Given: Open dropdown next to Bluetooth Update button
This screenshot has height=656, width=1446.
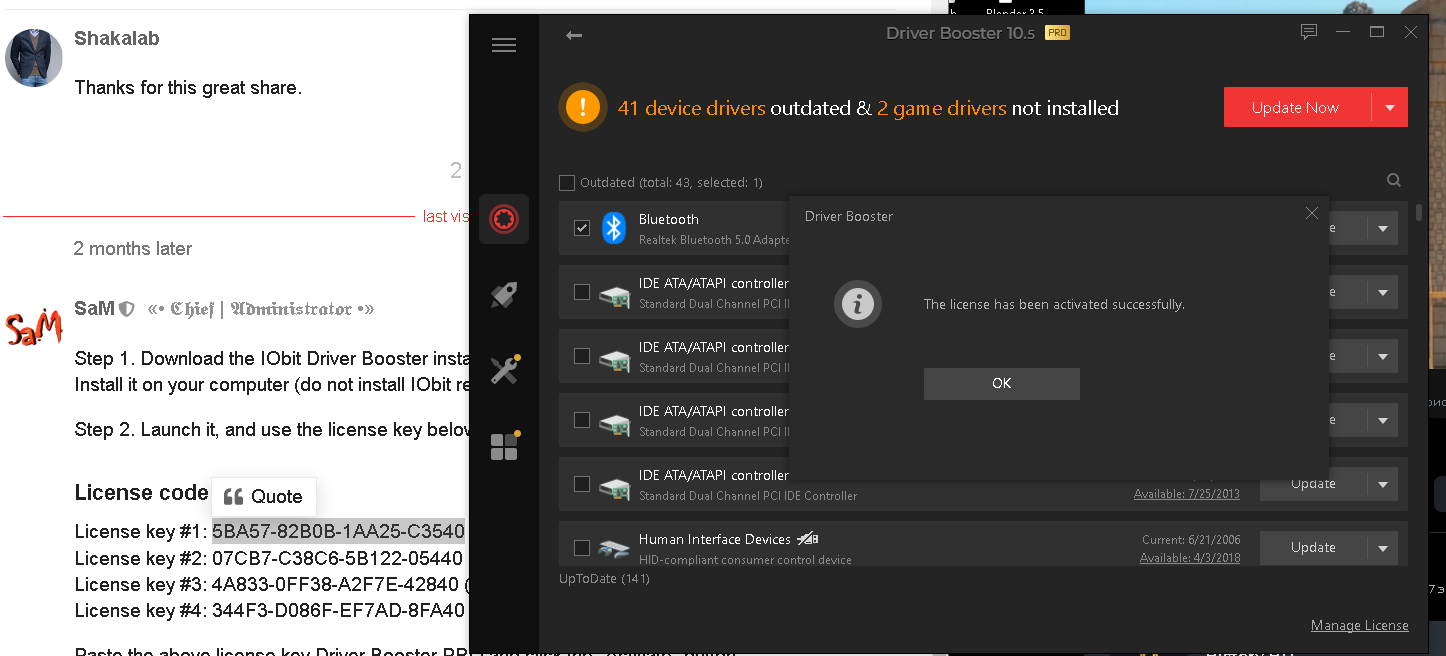Looking at the screenshot, I should tap(1383, 228).
